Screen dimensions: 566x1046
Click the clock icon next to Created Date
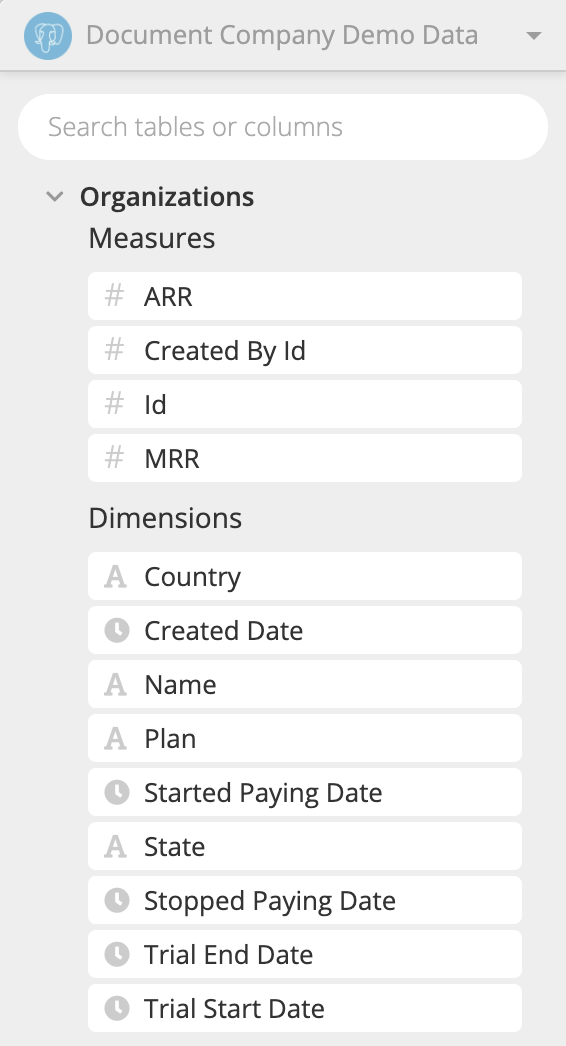(117, 630)
